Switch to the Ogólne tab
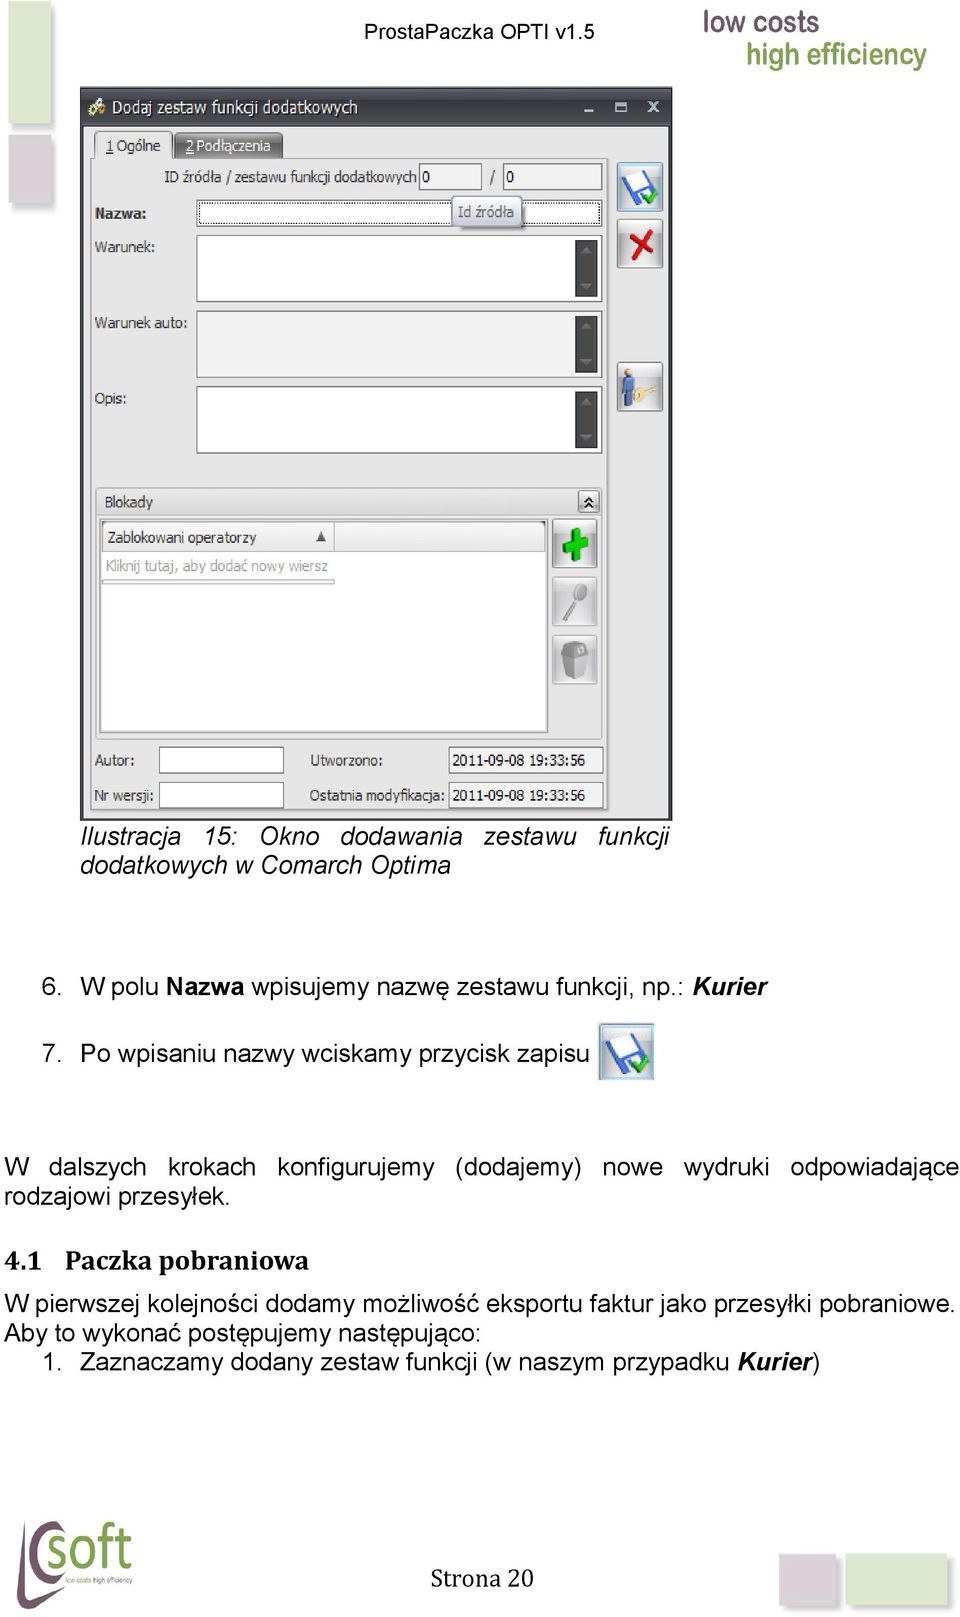This screenshot has width=960, height=1617. coord(133,146)
